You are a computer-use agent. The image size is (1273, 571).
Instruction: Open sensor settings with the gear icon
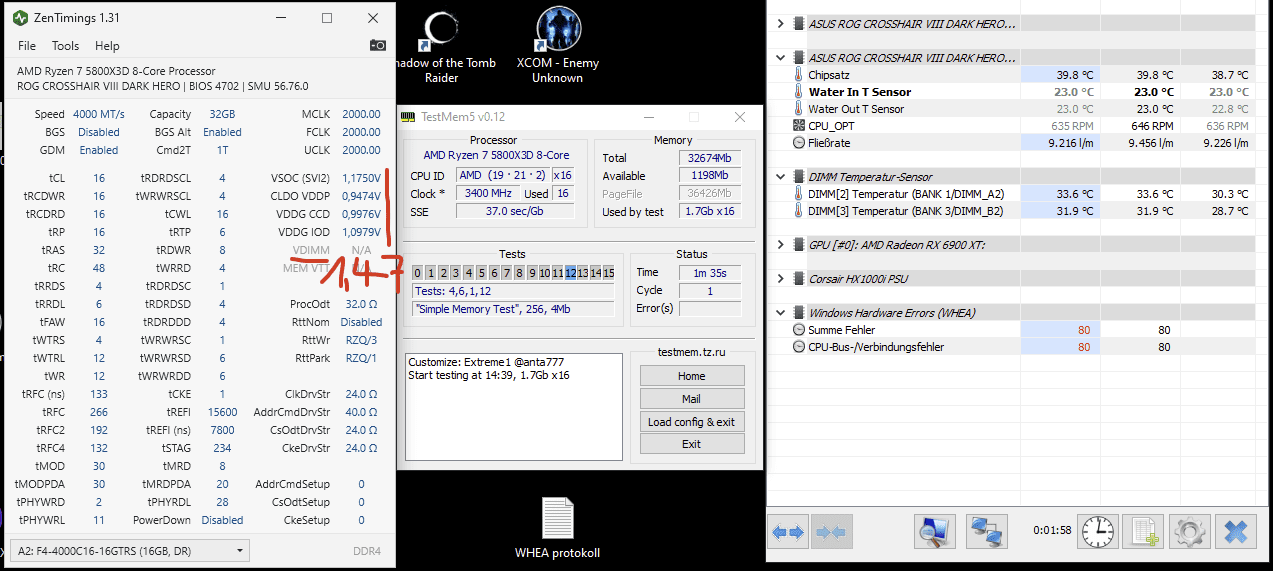coord(1189,531)
